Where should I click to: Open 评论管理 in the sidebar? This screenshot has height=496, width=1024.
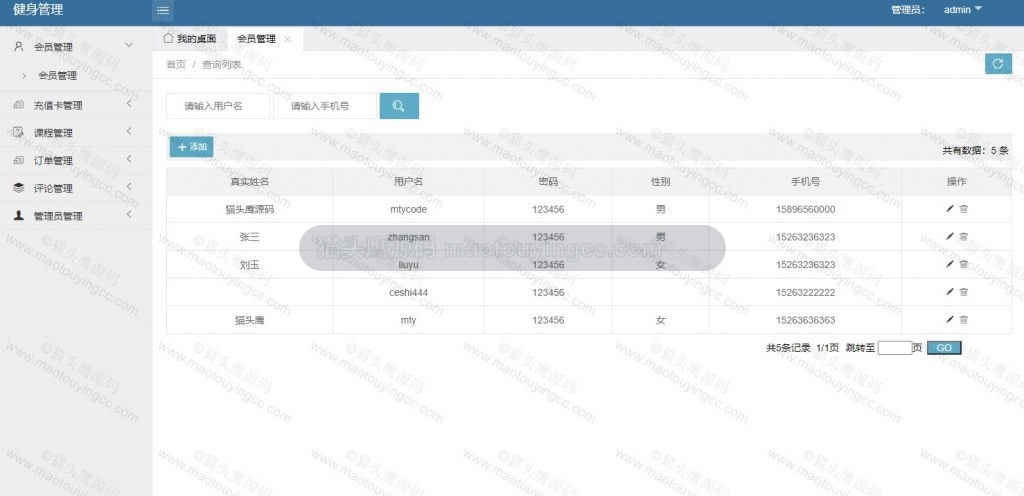pyautogui.click(x=54, y=189)
